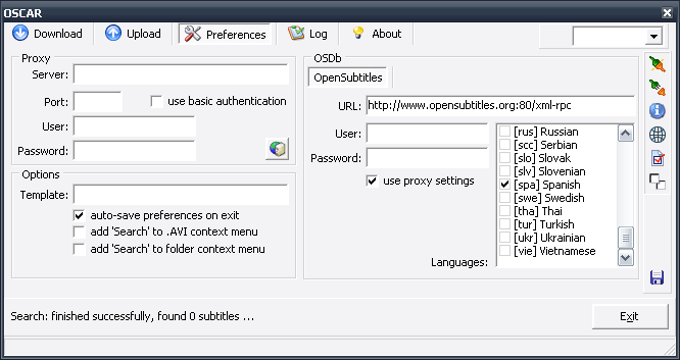Enable add 'Search' to .AVI context menu
The width and height of the screenshot is (680, 360).
click(79, 232)
